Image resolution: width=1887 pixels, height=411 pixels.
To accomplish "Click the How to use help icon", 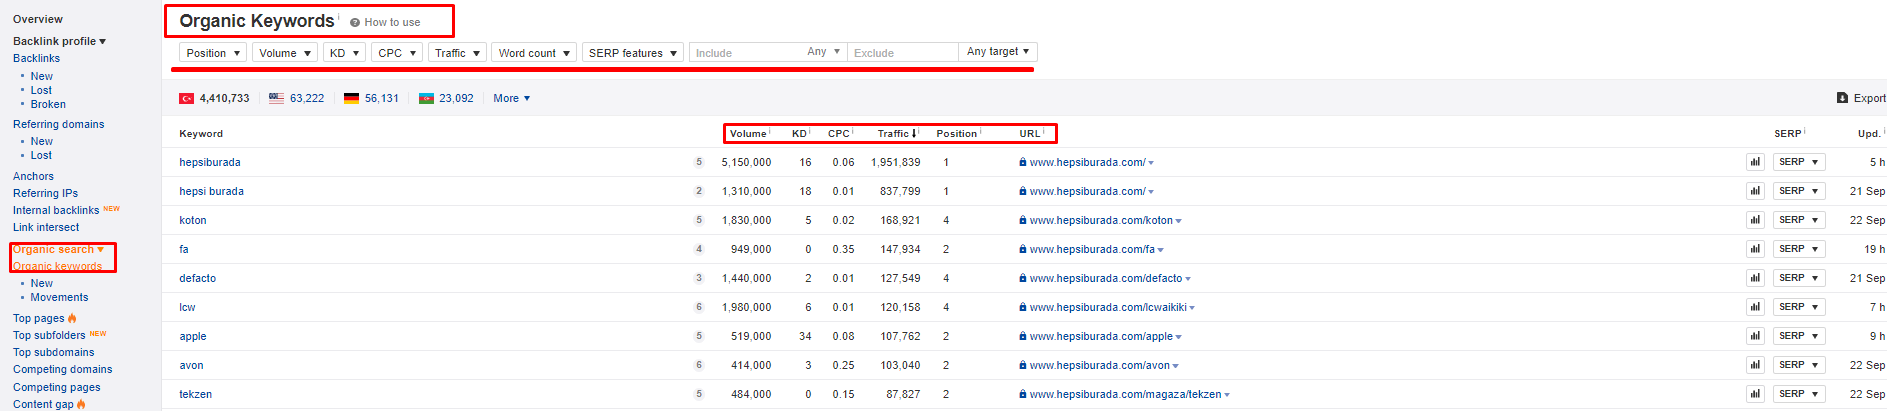I will click(x=355, y=22).
